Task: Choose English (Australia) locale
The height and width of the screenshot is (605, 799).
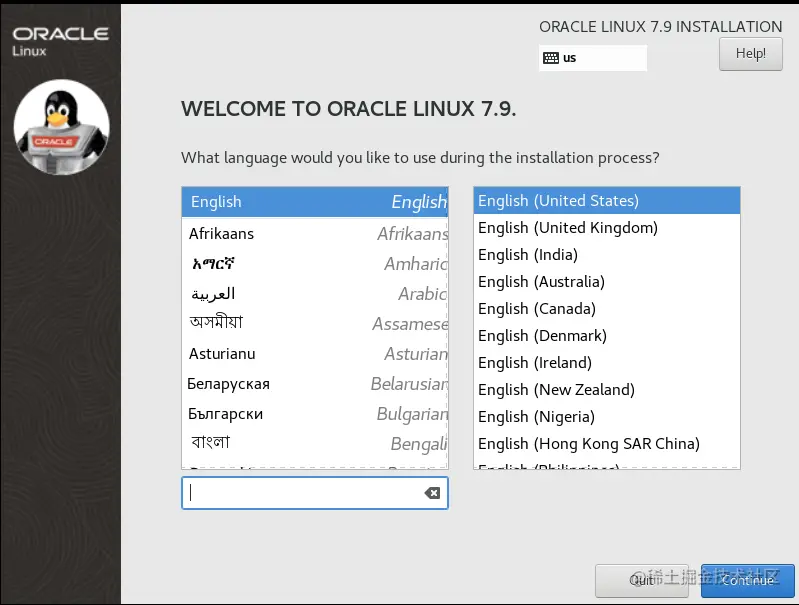Action: [607, 282]
